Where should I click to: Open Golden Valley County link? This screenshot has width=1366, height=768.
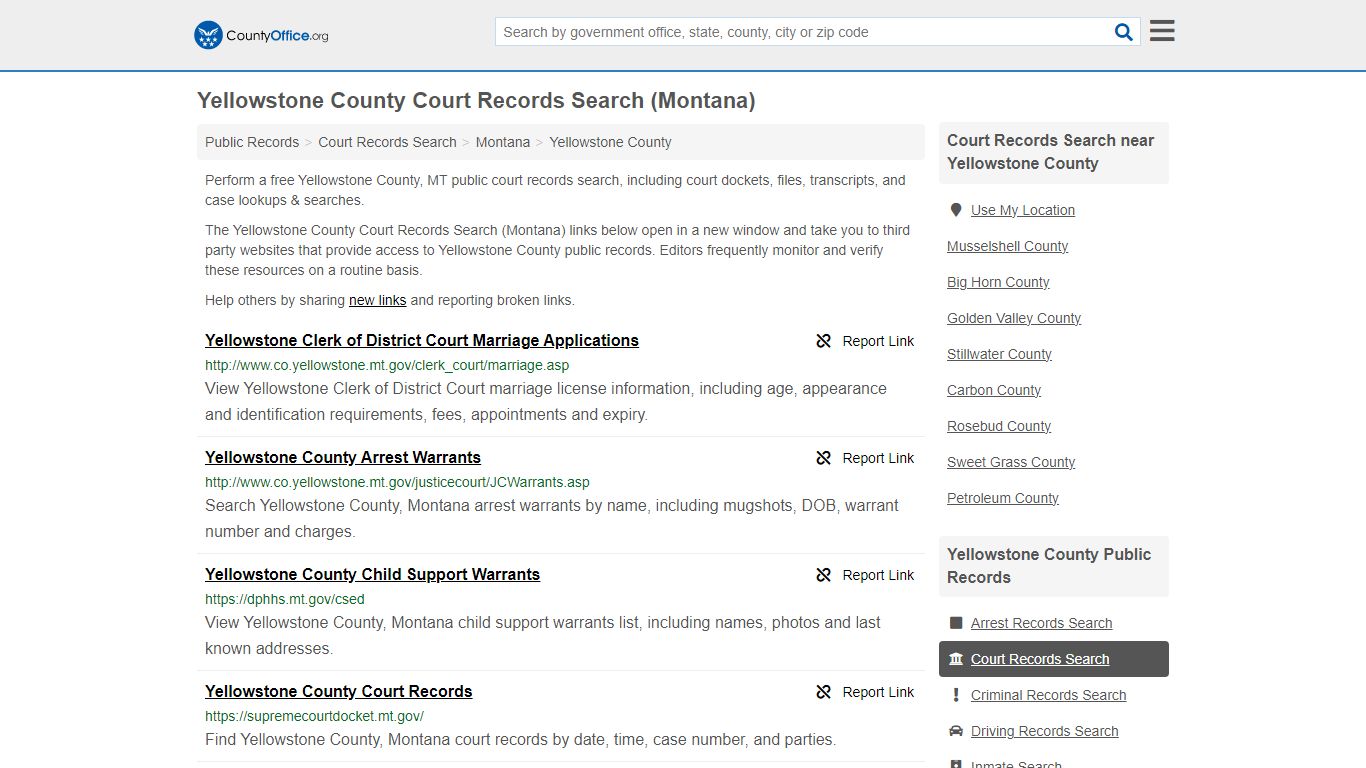(x=1014, y=318)
